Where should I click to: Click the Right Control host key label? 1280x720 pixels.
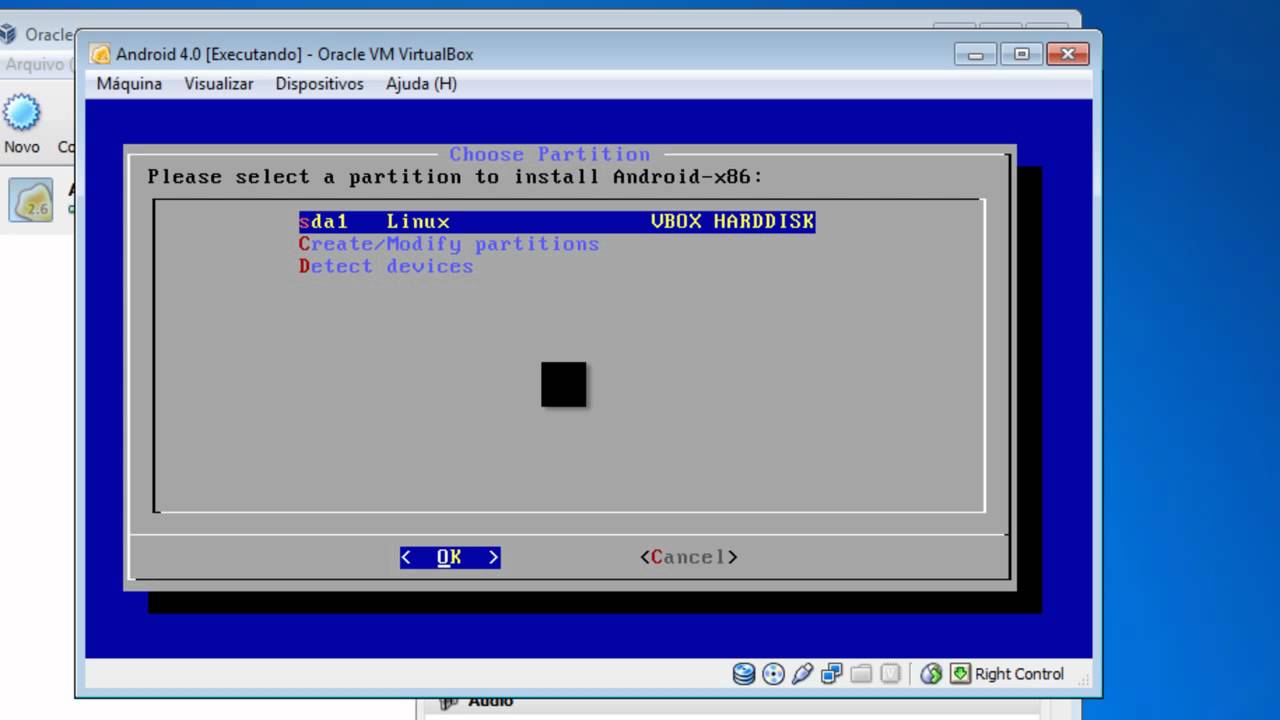(1019, 674)
